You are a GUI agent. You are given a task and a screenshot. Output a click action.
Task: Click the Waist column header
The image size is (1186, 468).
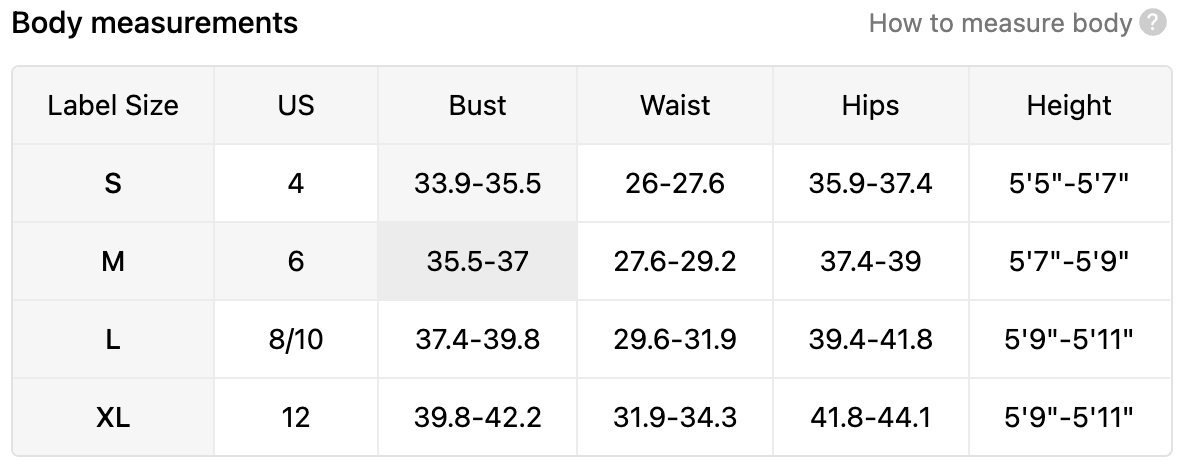[x=675, y=105]
